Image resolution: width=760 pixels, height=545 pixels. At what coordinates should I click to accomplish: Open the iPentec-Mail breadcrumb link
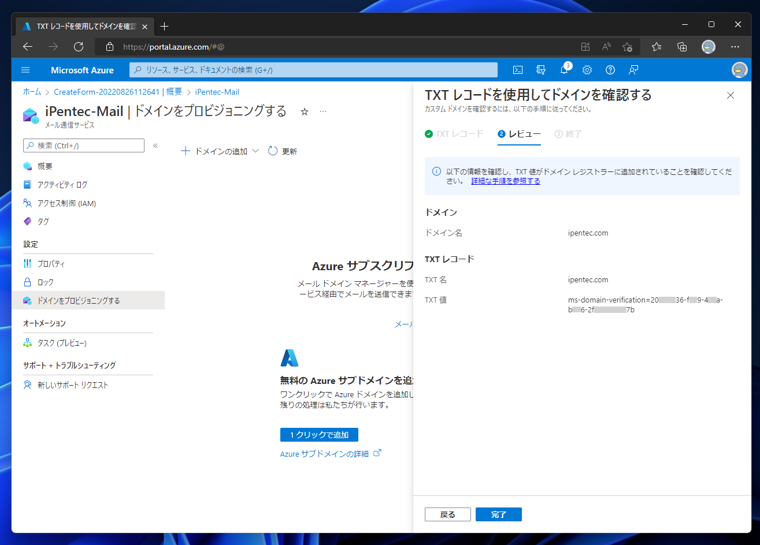(x=217, y=92)
